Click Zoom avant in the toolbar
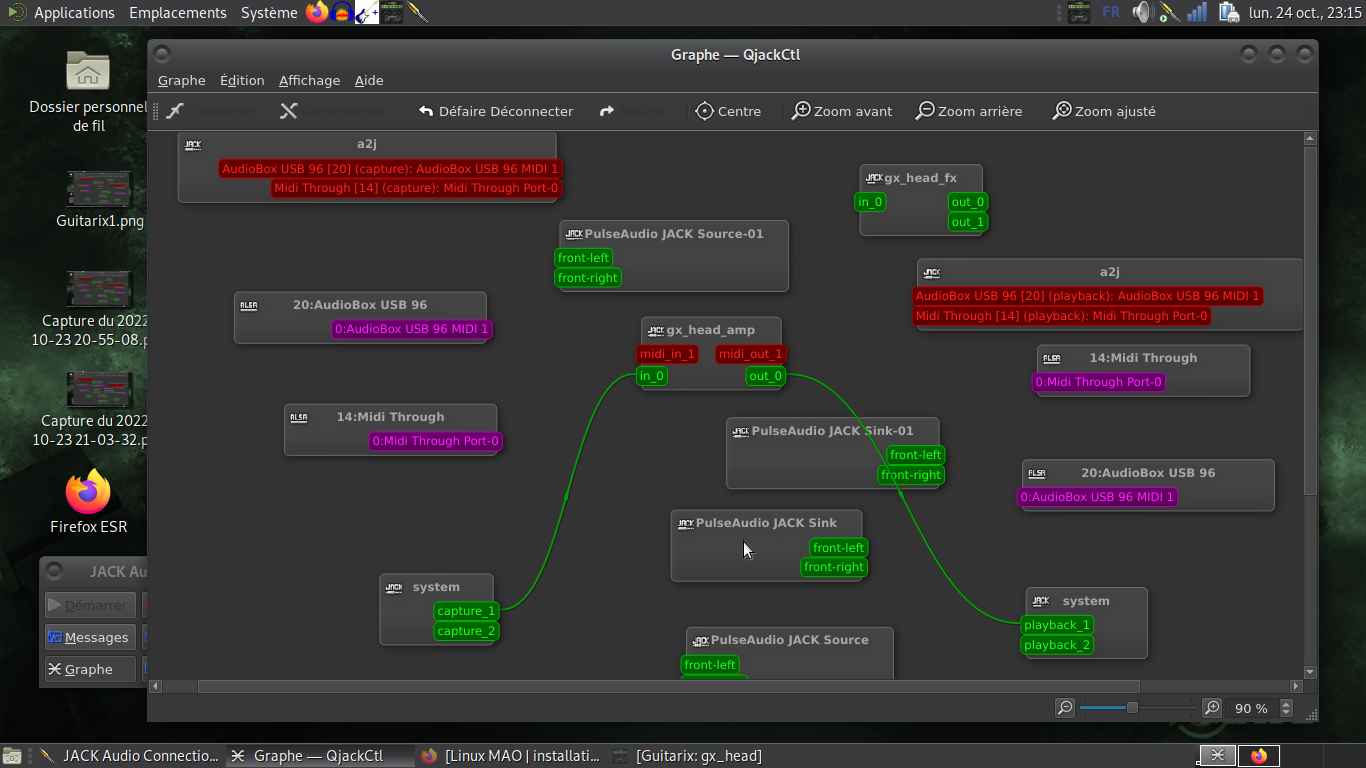The image size is (1366, 768). coord(842,111)
